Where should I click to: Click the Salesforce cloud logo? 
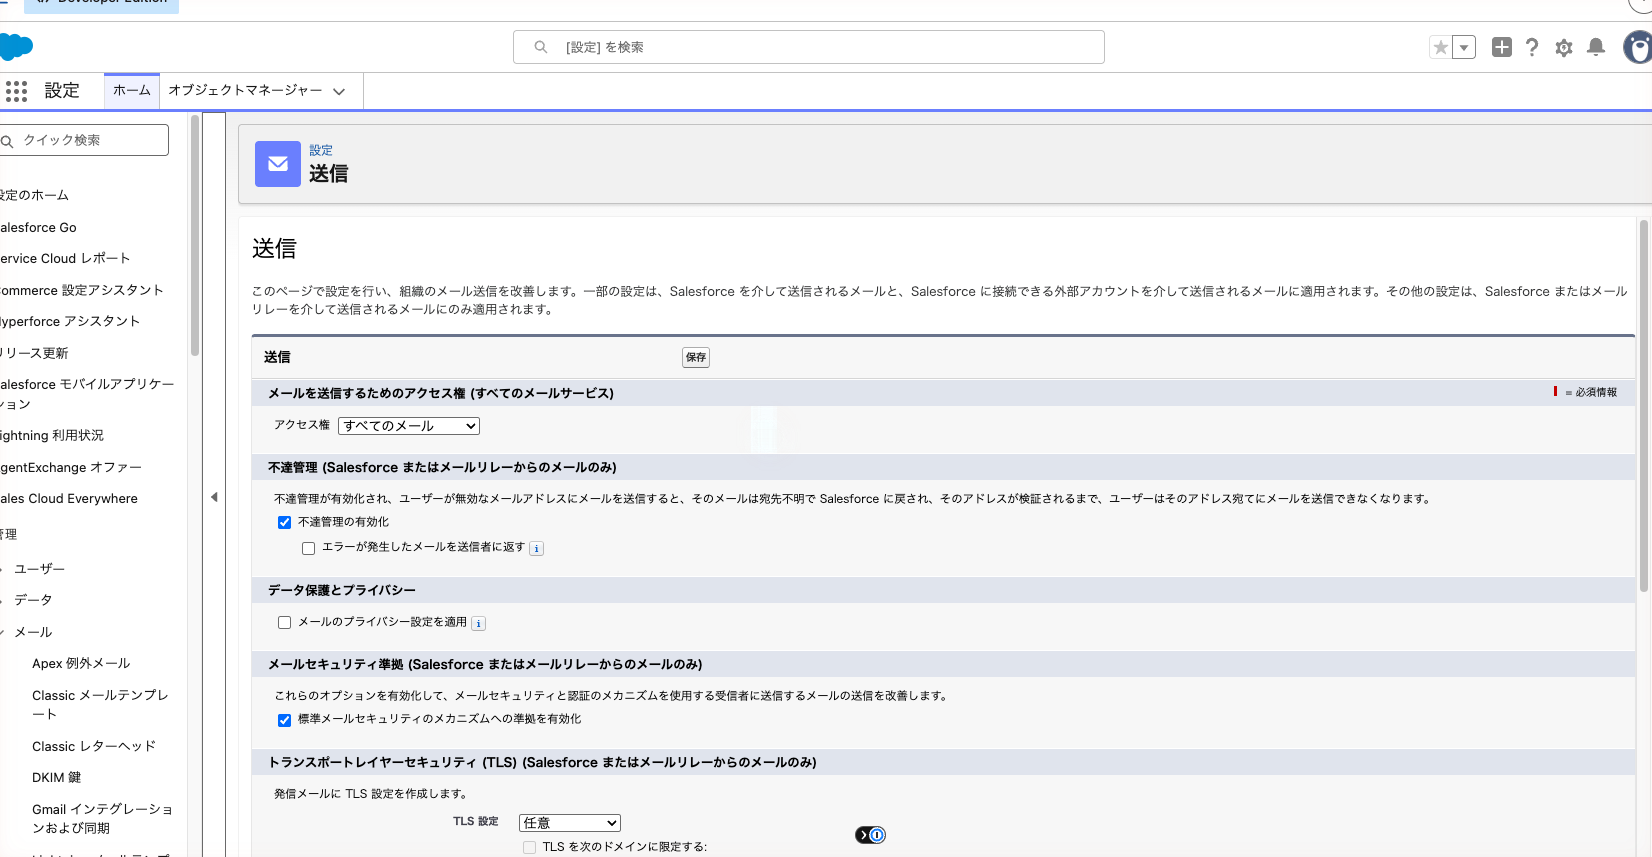tap(16, 47)
